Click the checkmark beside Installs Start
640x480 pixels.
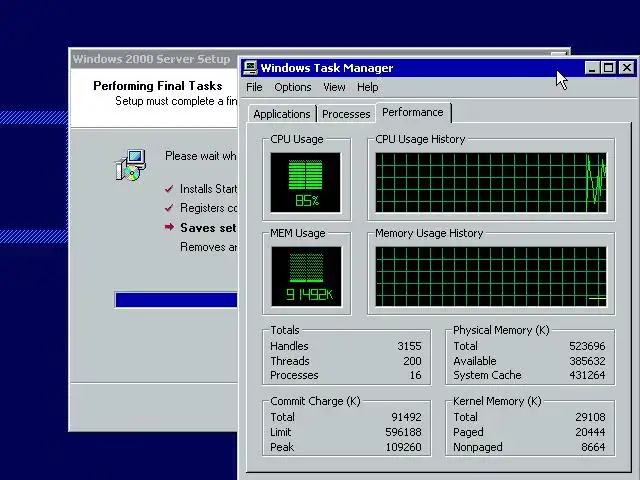(169, 189)
